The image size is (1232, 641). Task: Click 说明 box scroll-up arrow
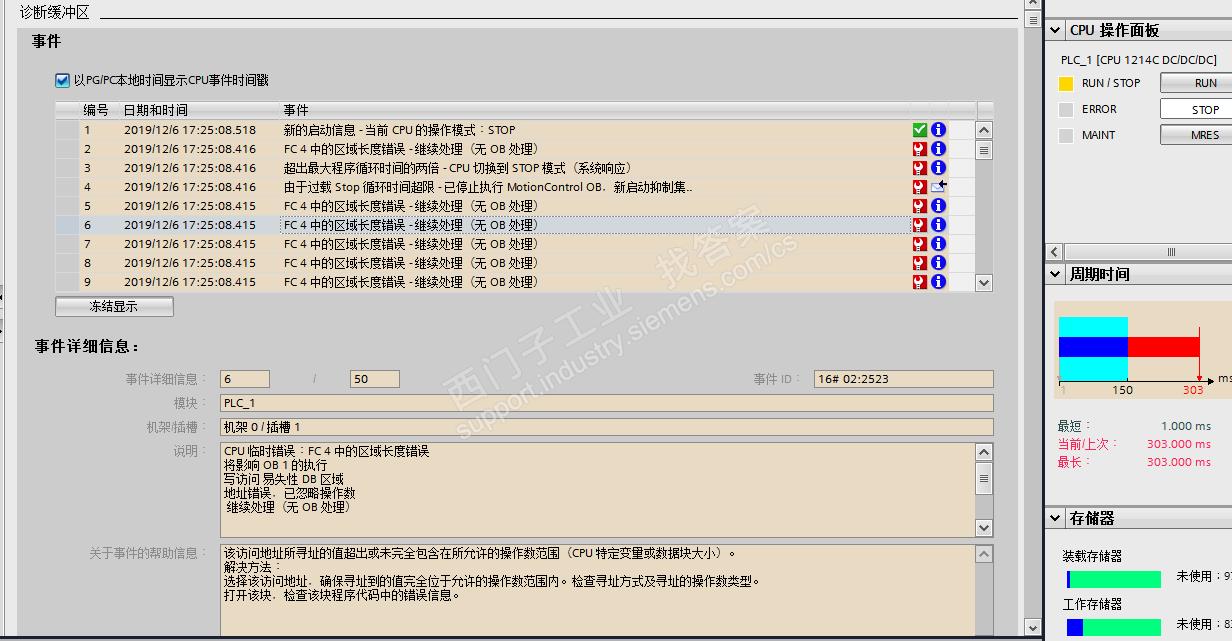(x=984, y=453)
